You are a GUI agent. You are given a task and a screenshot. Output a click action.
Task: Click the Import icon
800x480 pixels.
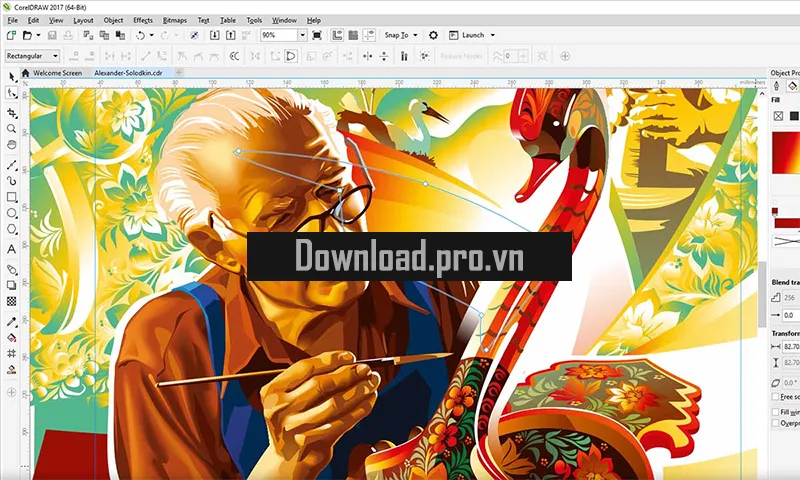215,35
